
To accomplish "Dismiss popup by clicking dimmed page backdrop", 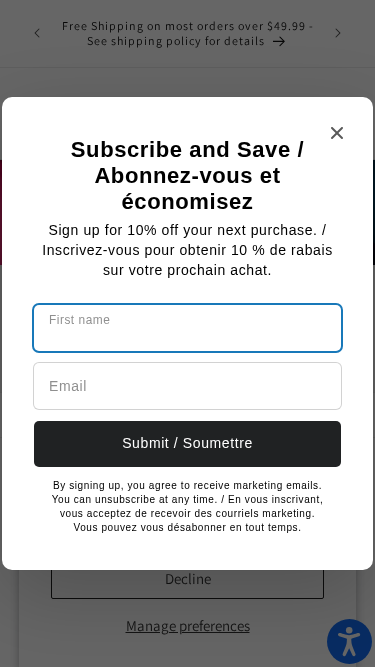I will tap(188, 81).
